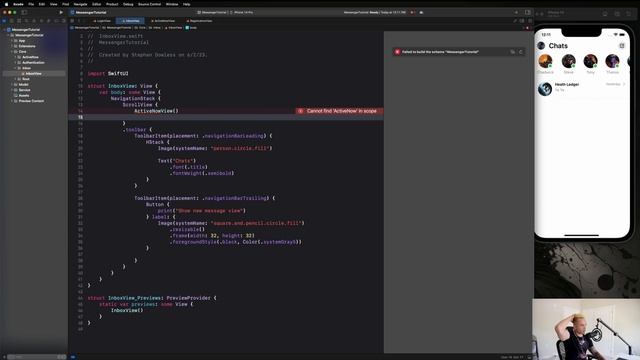Viewport: 640px width, 360px height.
Task: Switch to the LoginView editor tab
Action: [x=102, y=20]
